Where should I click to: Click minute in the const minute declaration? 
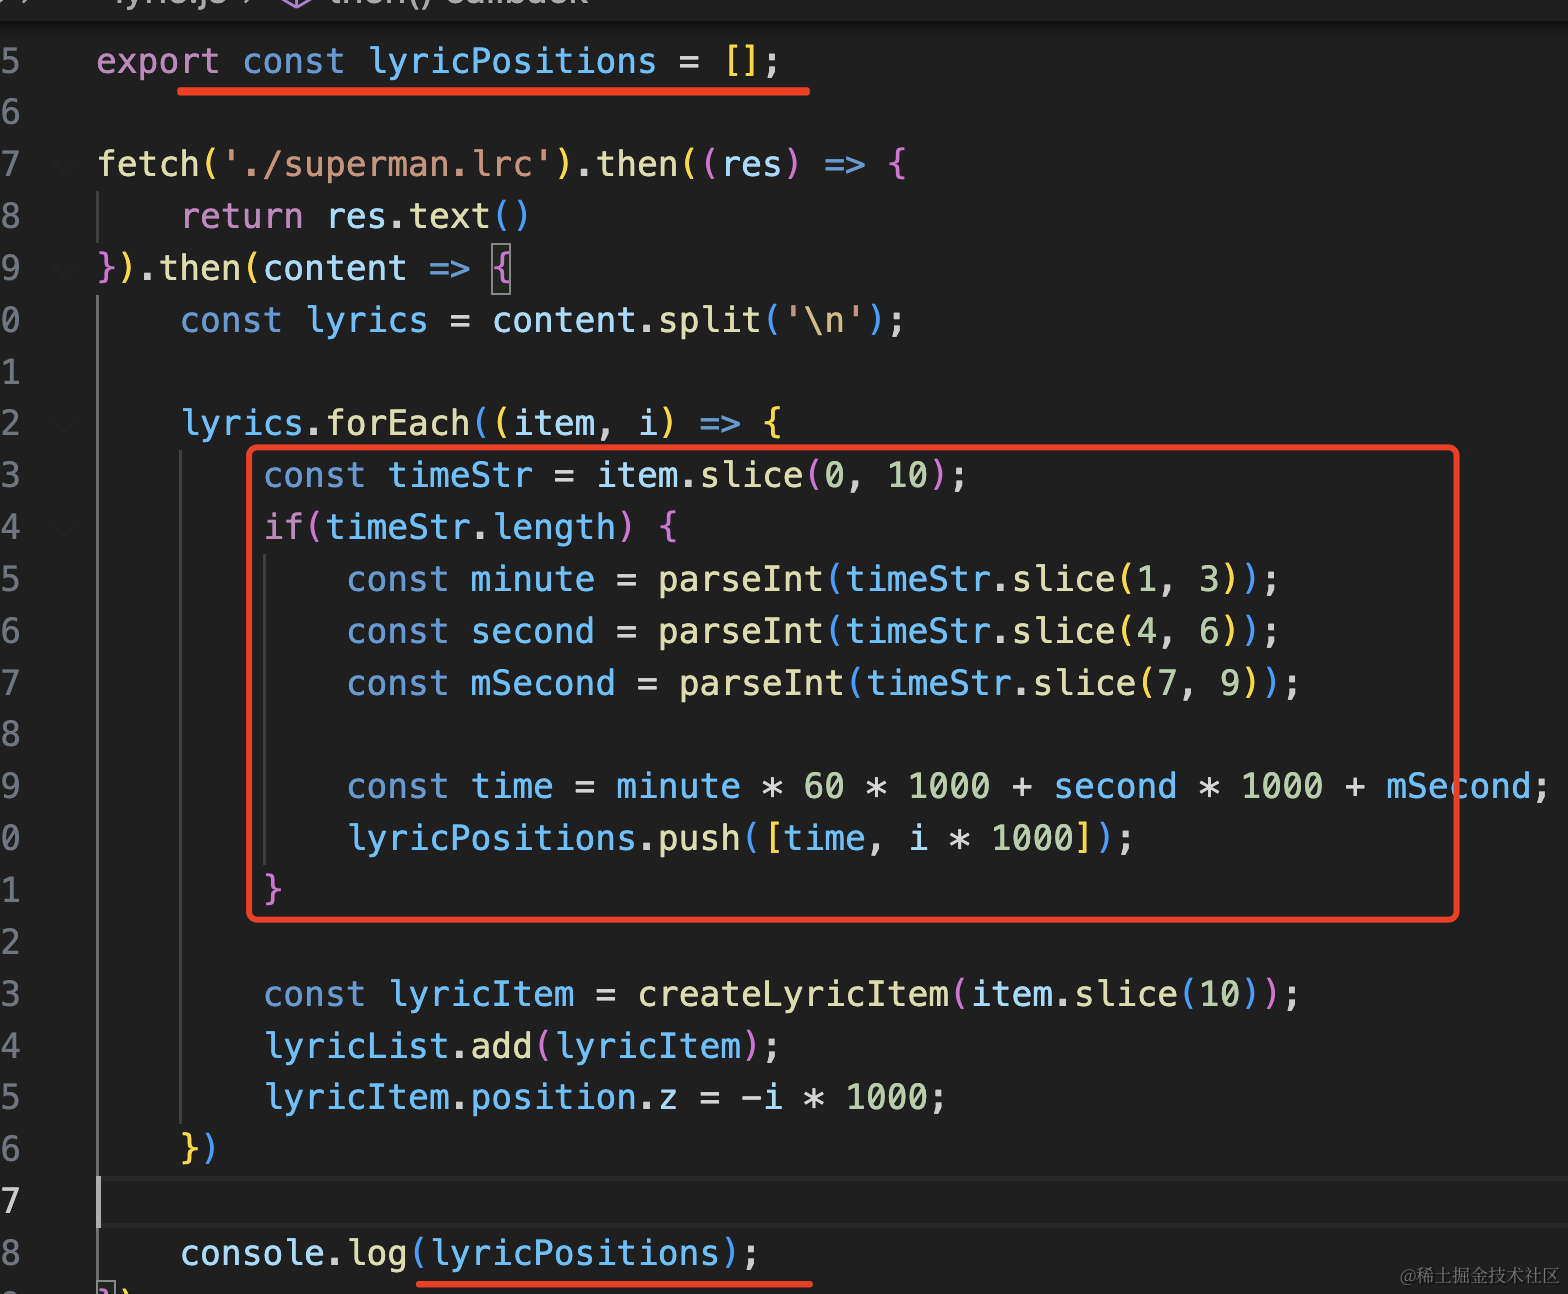532,579
